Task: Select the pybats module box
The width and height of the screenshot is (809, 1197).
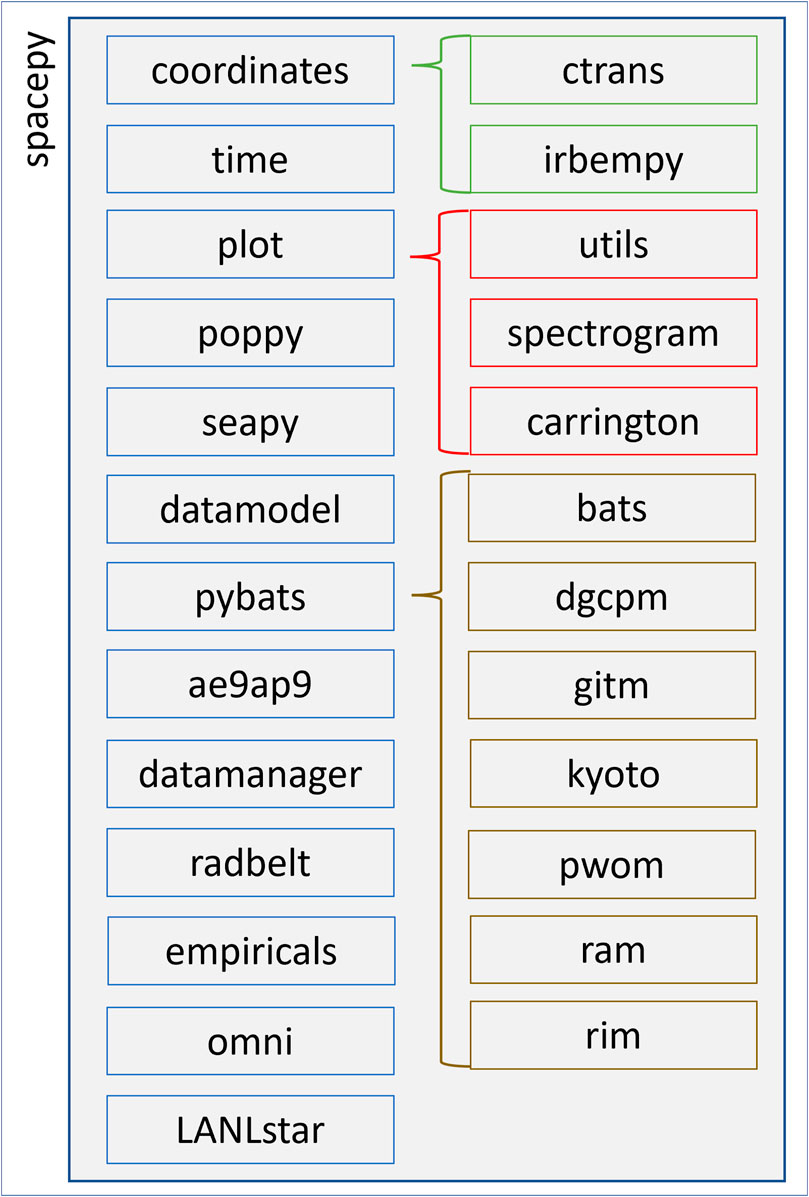Action: coord(250,597)
